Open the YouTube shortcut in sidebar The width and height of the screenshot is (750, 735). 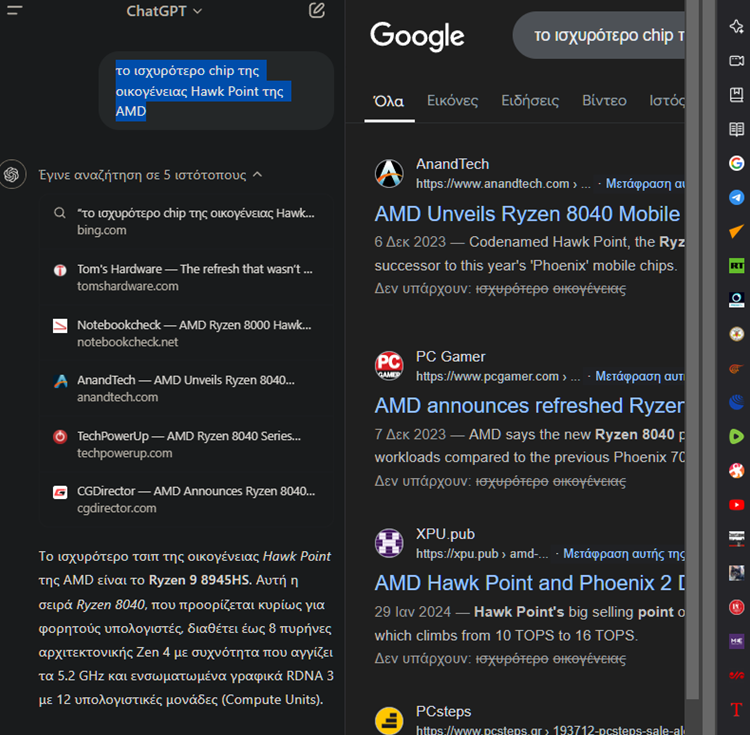(x=736, y=505)
